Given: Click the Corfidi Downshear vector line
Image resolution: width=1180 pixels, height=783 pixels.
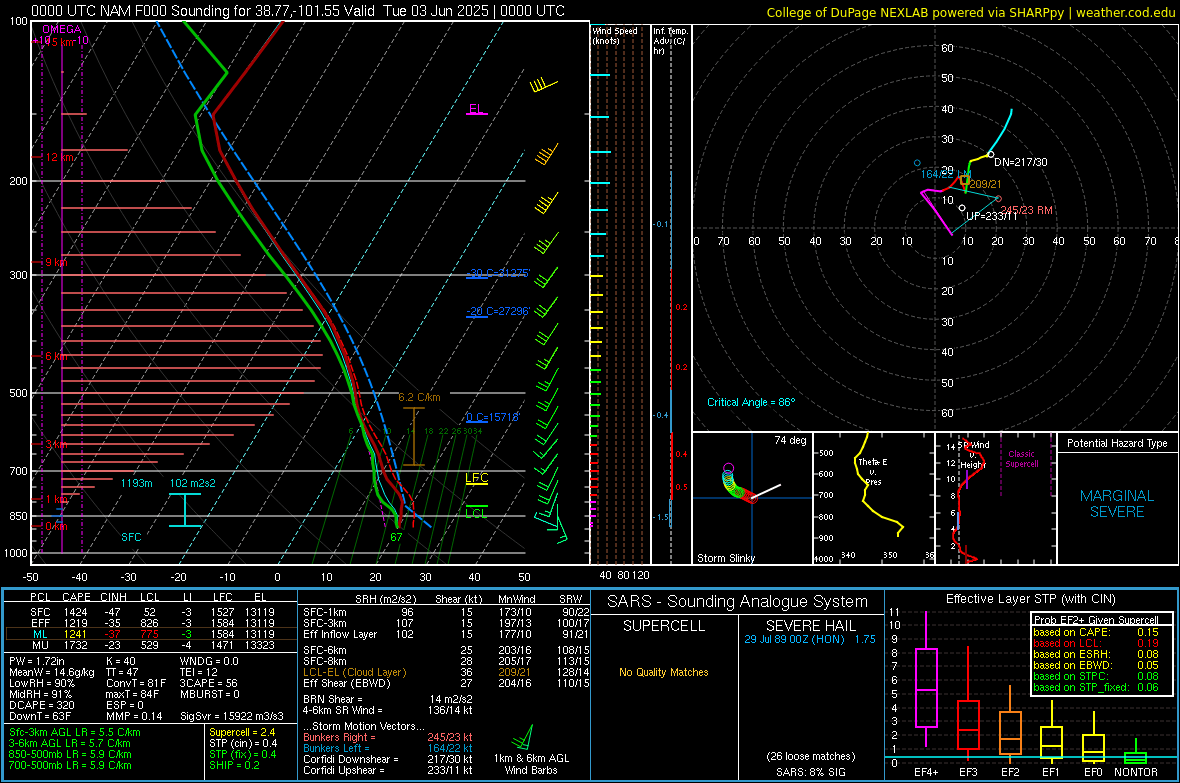Looking at the screenshot, I should coord(388,759).
